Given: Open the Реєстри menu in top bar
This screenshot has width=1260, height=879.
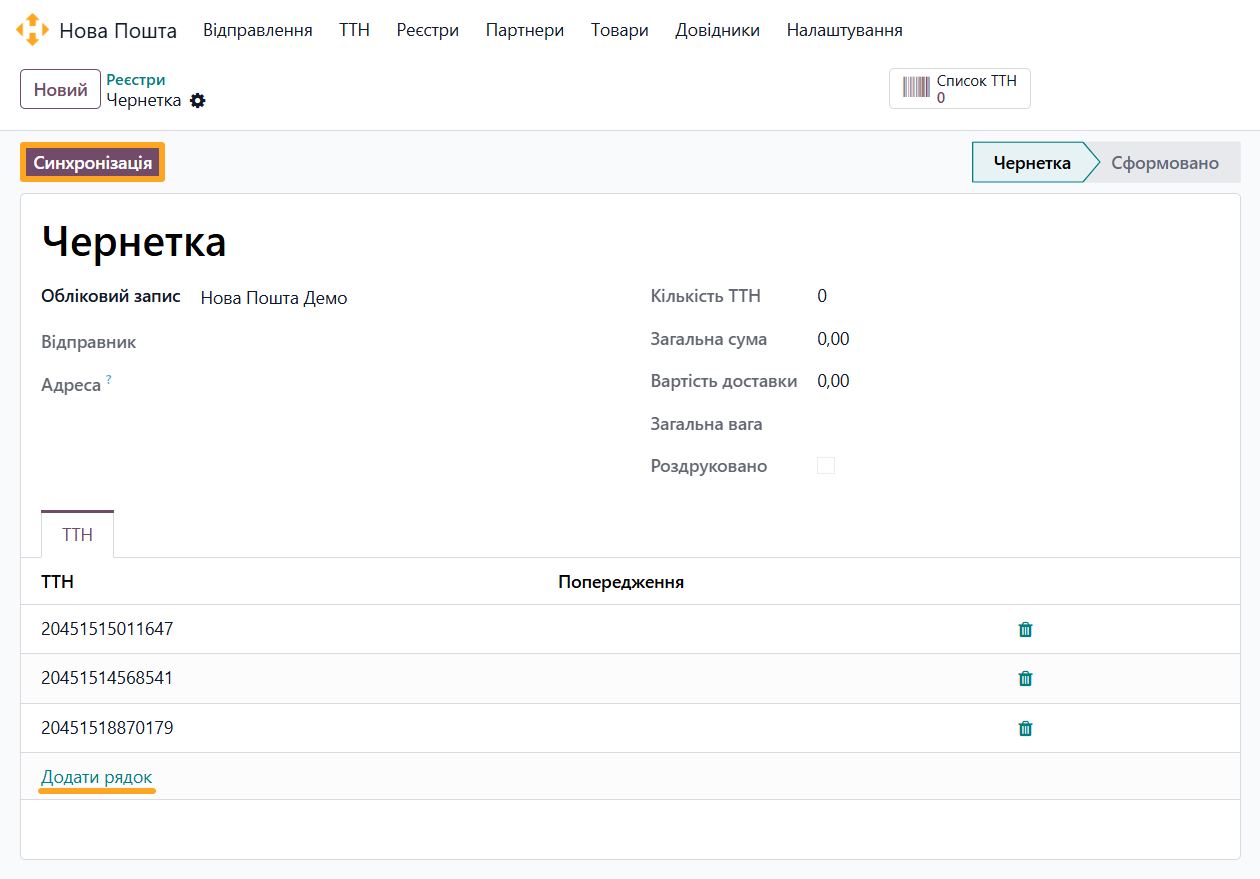Looking at the screenshot, I should (x=428, y=30).
